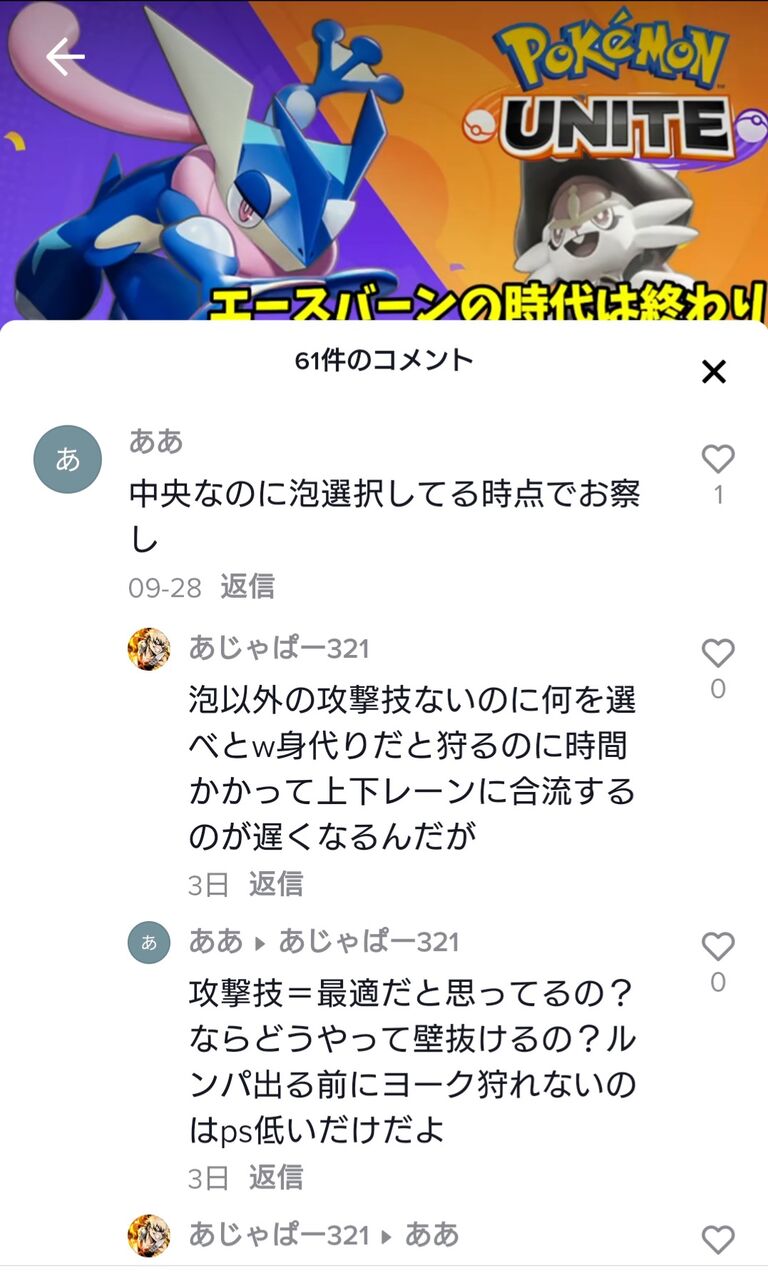
Task: Like the last comment by あじゃぱー321
Action: coord(717,1240)
